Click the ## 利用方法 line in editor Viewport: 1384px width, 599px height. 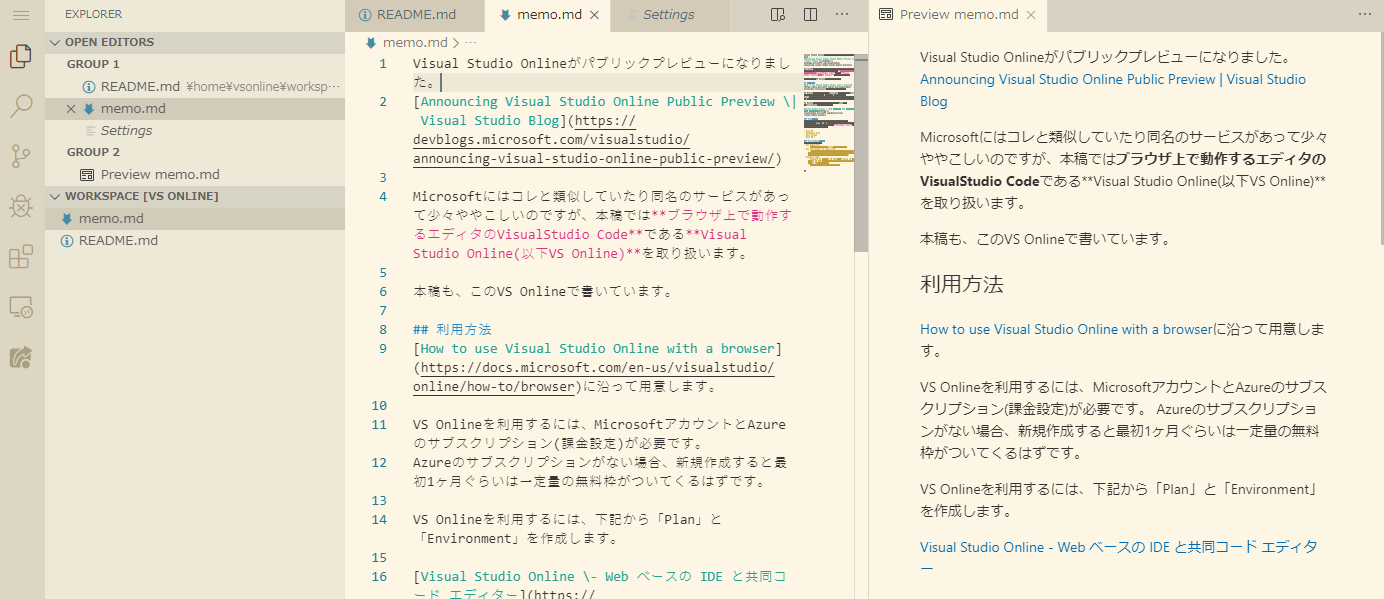point(452,330)
